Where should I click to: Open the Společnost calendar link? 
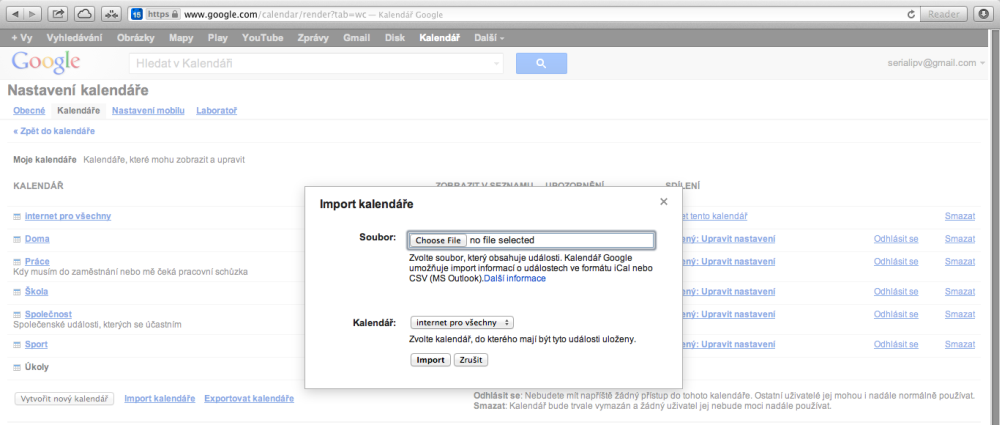48,315
